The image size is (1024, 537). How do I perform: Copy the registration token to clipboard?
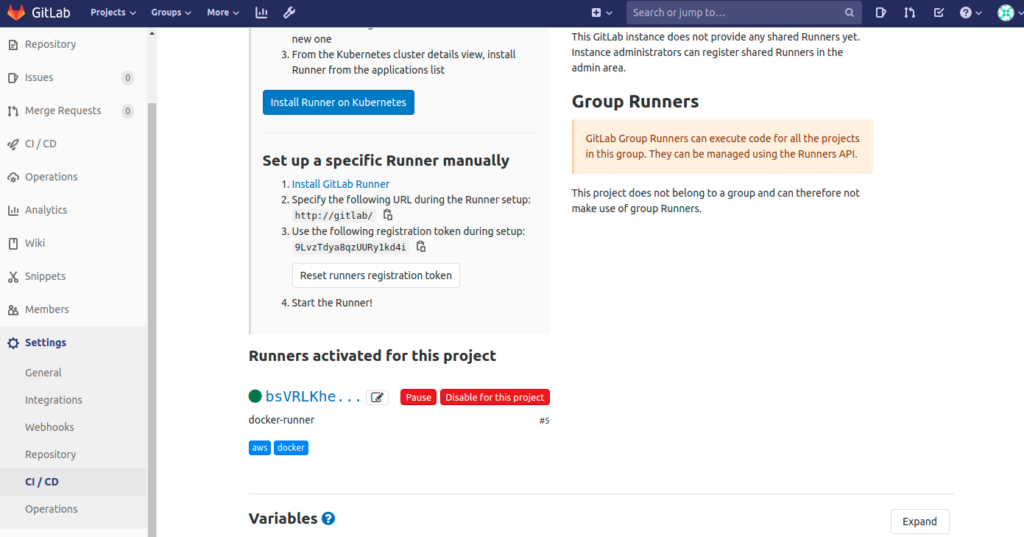[421, 246]
